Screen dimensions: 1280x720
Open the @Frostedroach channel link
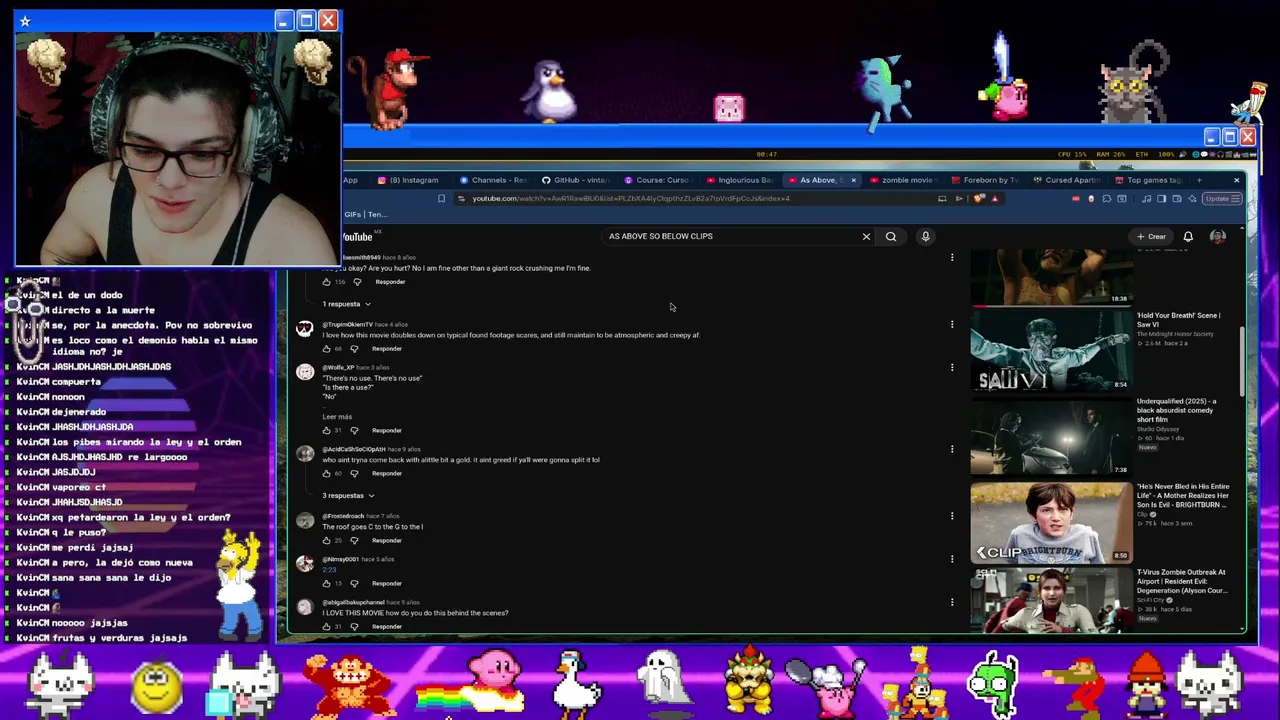click(x=343, y=516)
